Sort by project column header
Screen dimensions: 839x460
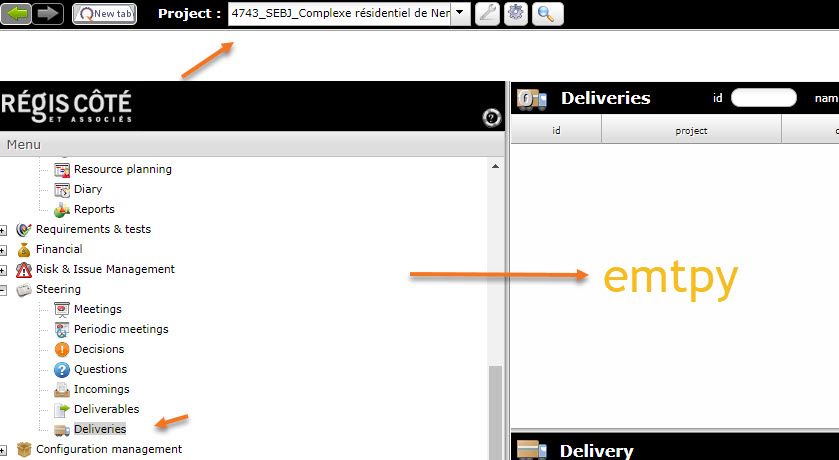point(691,131)
